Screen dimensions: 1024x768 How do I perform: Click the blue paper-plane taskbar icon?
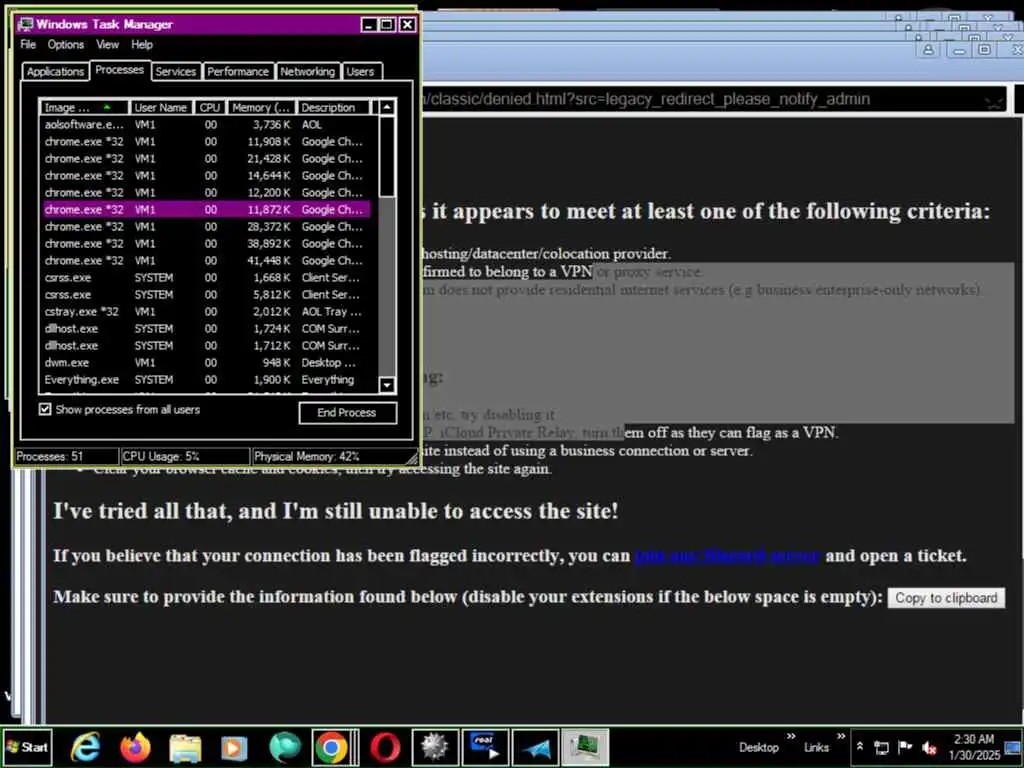point(536,747)
